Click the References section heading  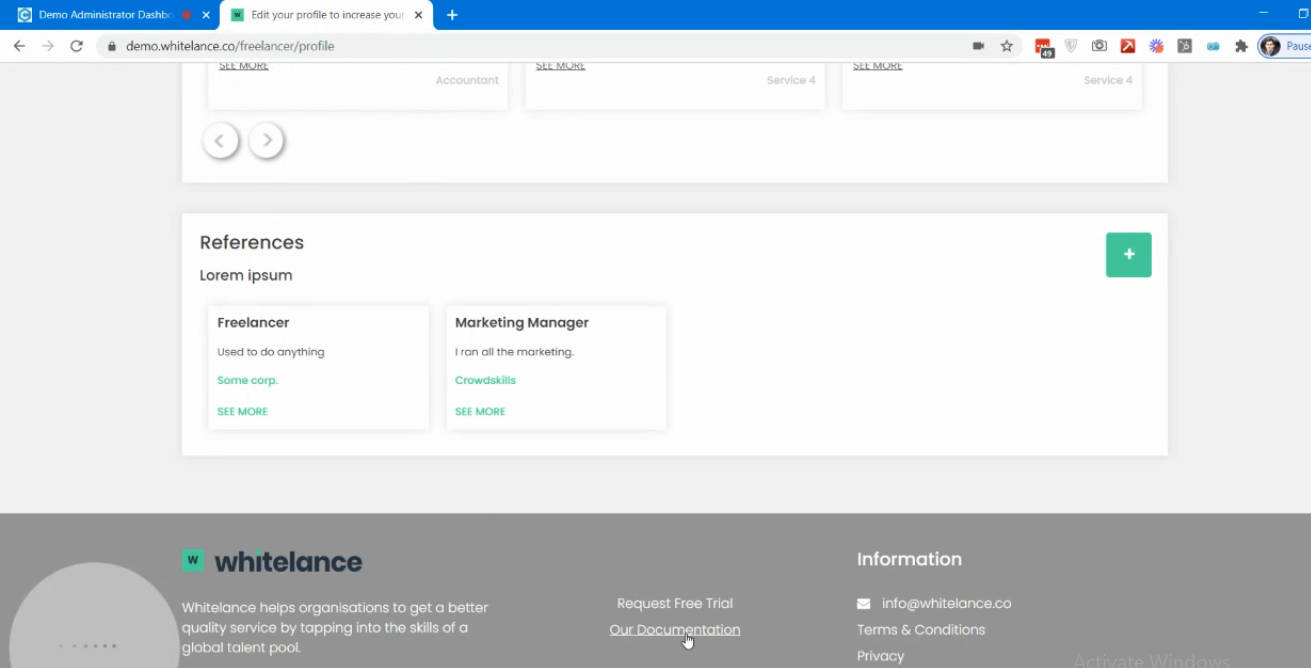(x=252, y=242)
